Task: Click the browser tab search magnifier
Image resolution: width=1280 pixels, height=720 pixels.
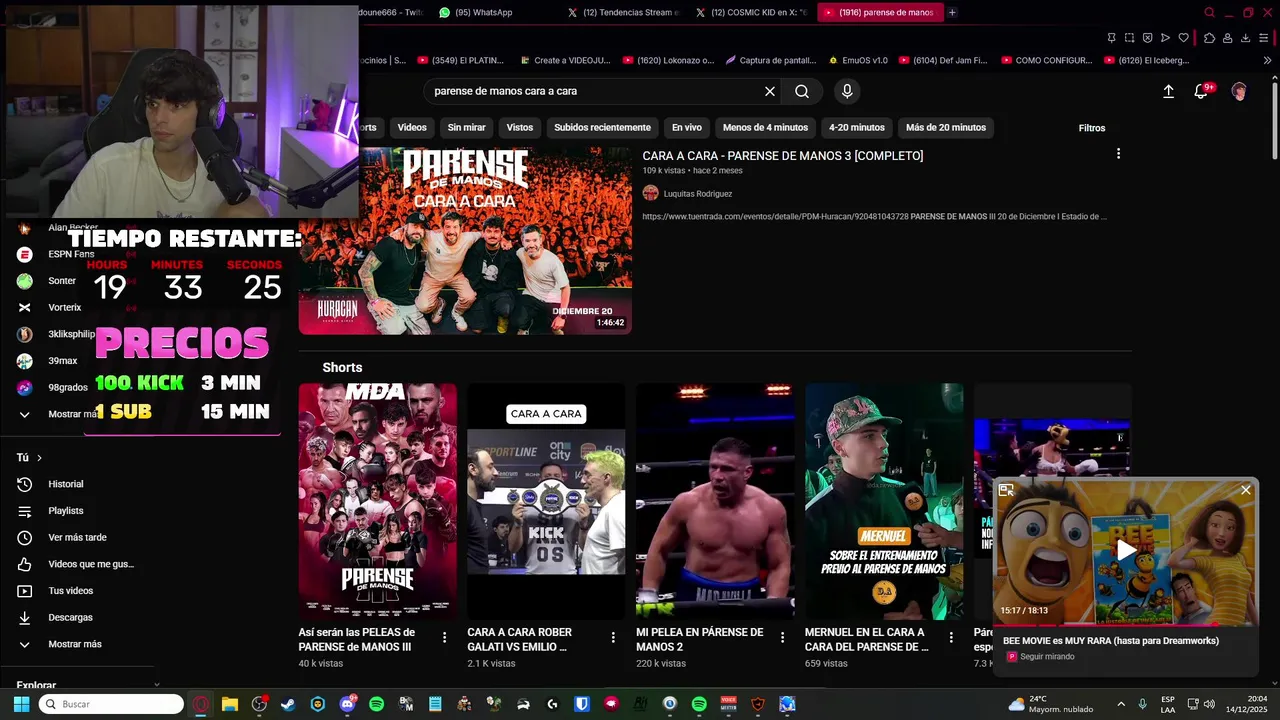Action: (1210, 12)
